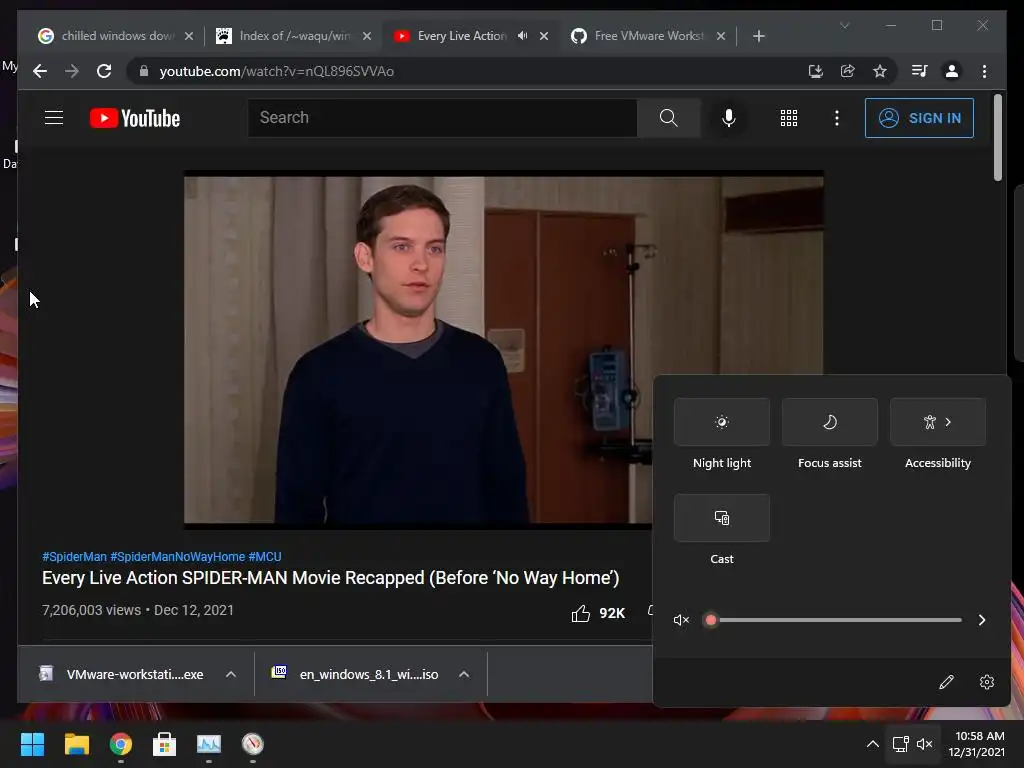Click the round gauge app icon in taskbar
This screenshot has height=768, width=1024.
pos(253,744)
